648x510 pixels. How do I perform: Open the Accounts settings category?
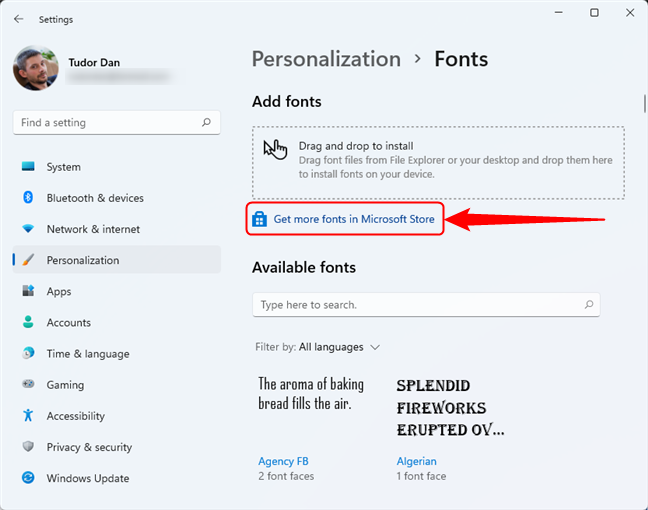click(x=117, y=322)
